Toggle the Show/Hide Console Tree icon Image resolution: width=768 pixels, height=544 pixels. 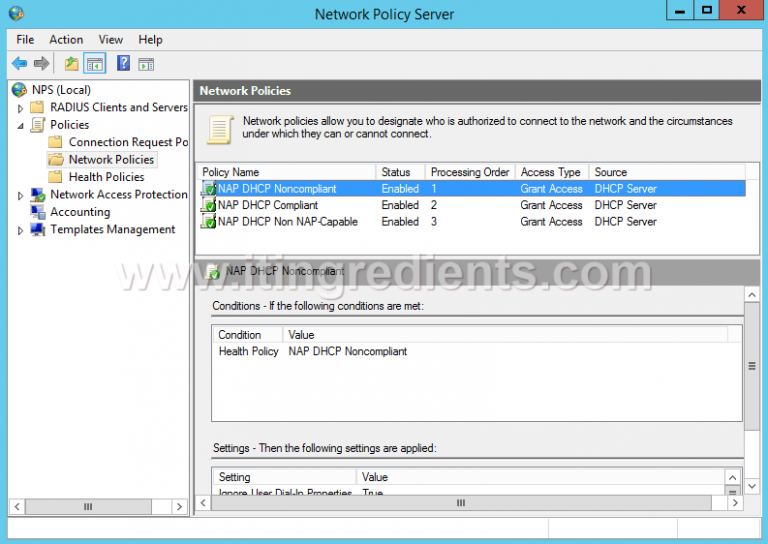(95, 64)
